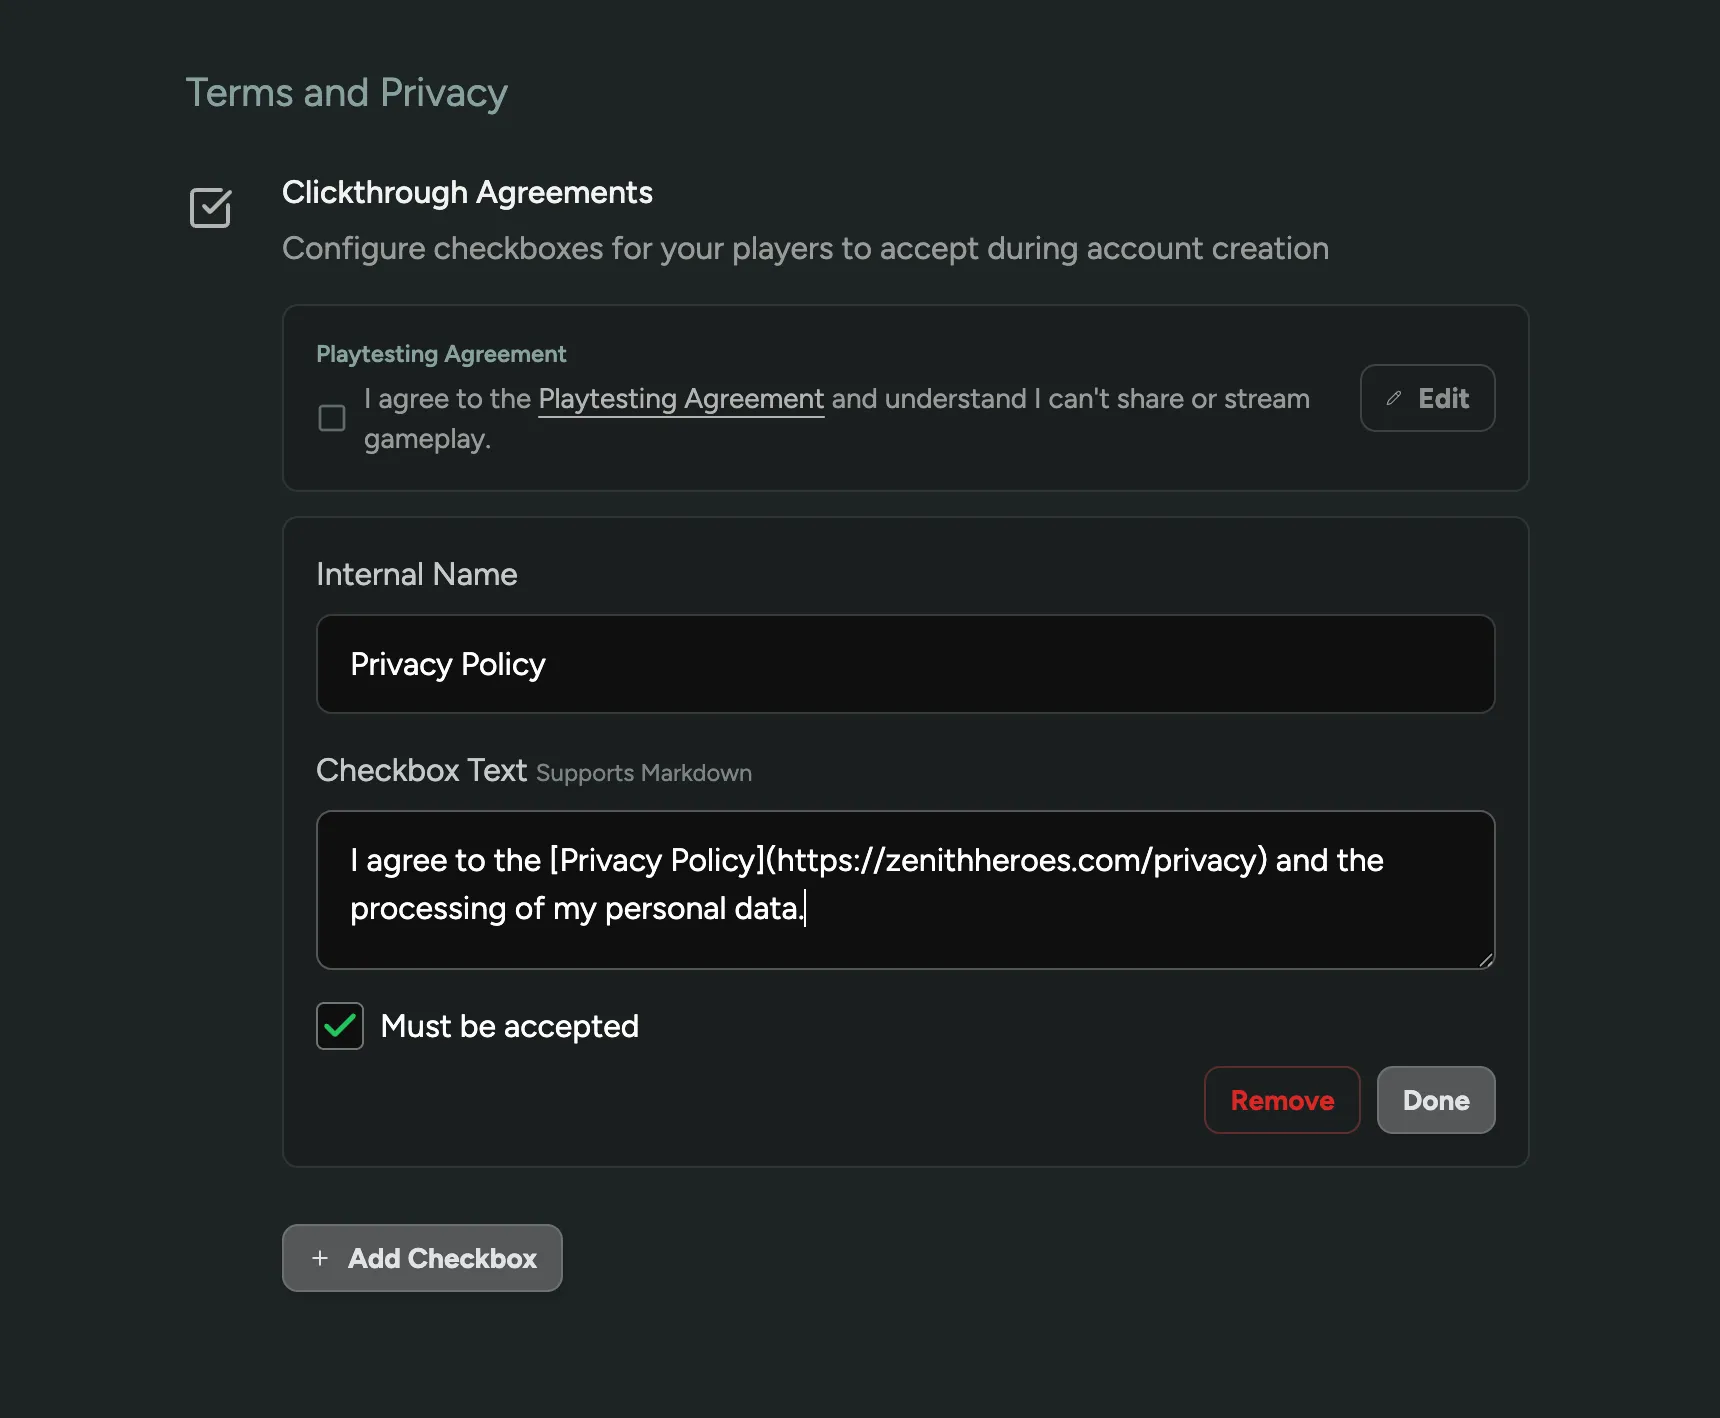This screenshot has width=1720, height=1418.
Task: Click the pencil icon in the Edit button
Action: point(1393,398)
